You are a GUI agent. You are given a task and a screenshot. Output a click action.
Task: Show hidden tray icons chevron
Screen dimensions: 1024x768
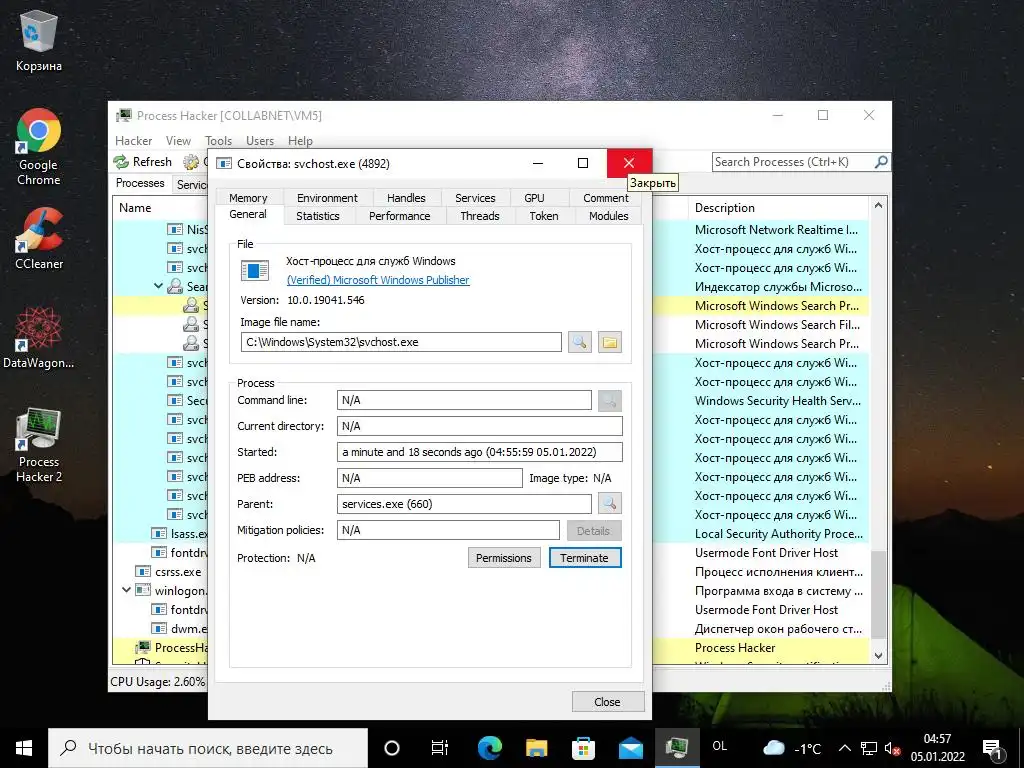tap(844, 748)
